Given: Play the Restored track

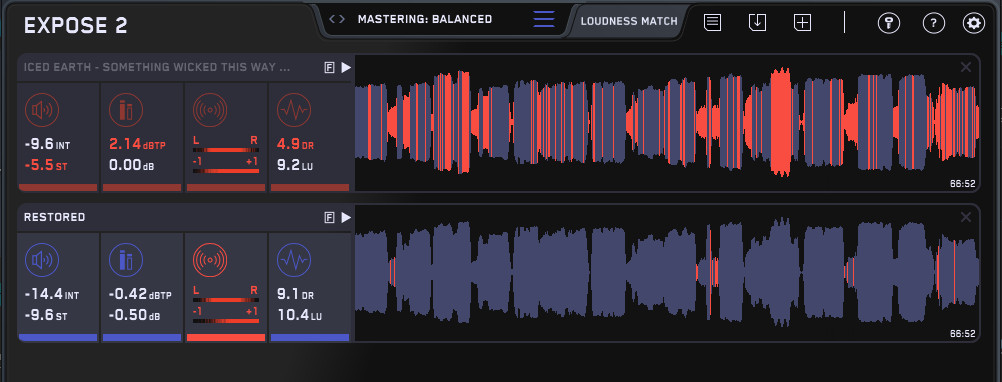Looking at the screenshot, I should coord(346,218).
